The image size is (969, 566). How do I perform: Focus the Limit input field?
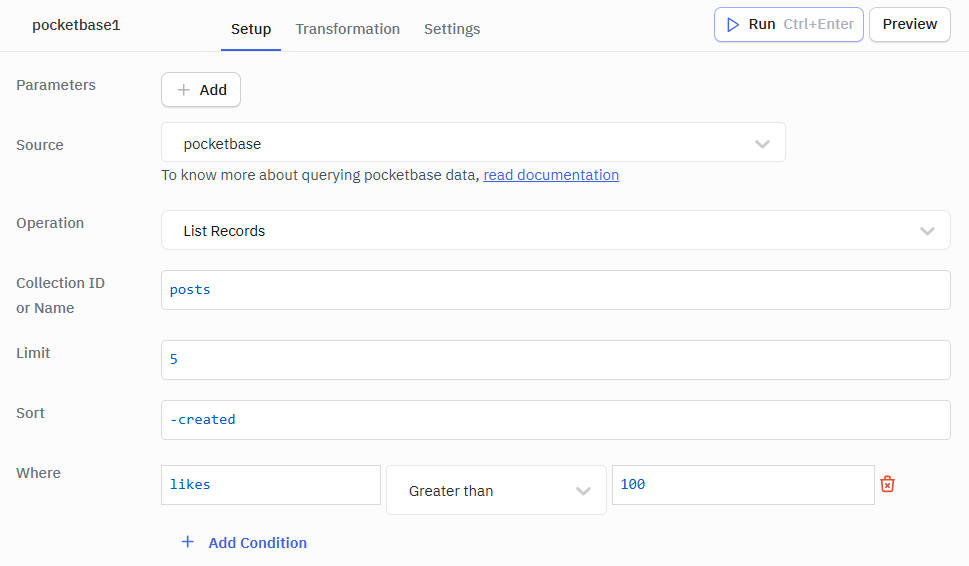(555, 360)
